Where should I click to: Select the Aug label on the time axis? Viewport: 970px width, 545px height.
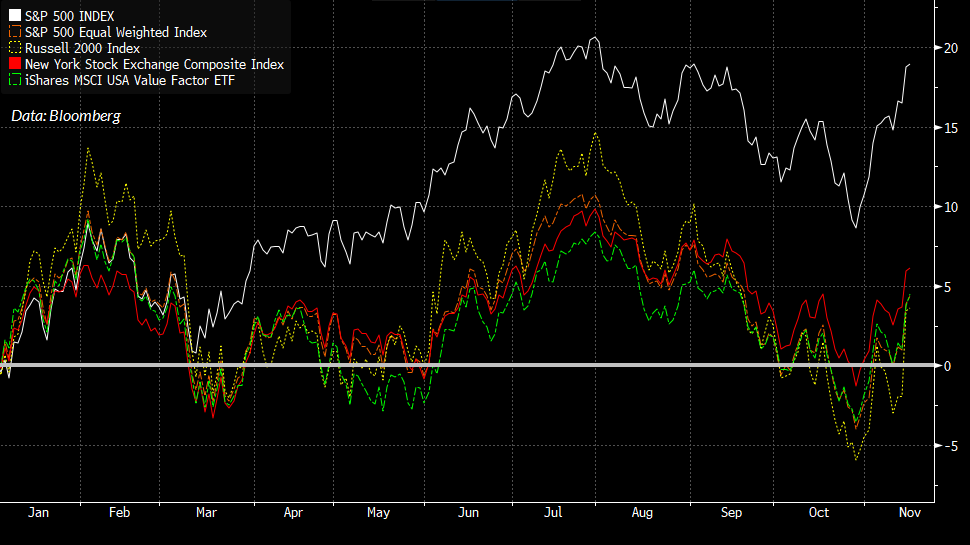642,512
